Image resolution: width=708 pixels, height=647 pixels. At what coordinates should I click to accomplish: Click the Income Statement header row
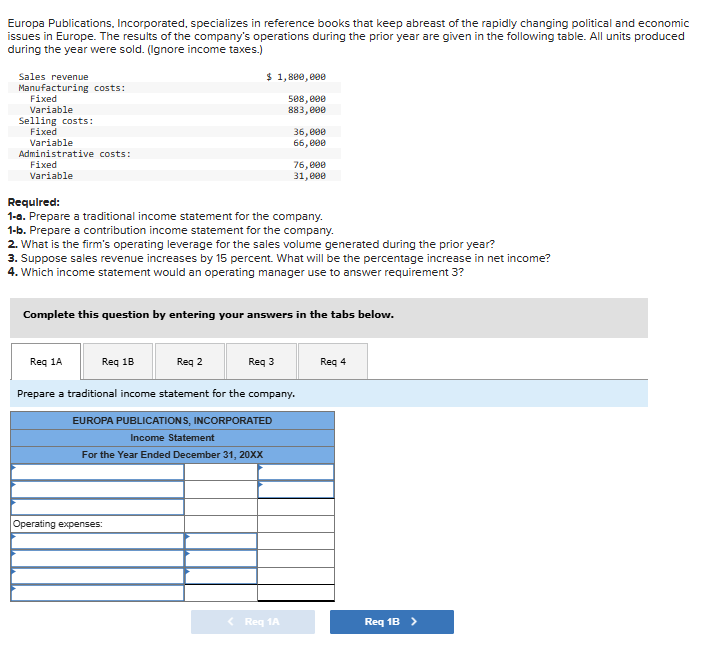172,438
